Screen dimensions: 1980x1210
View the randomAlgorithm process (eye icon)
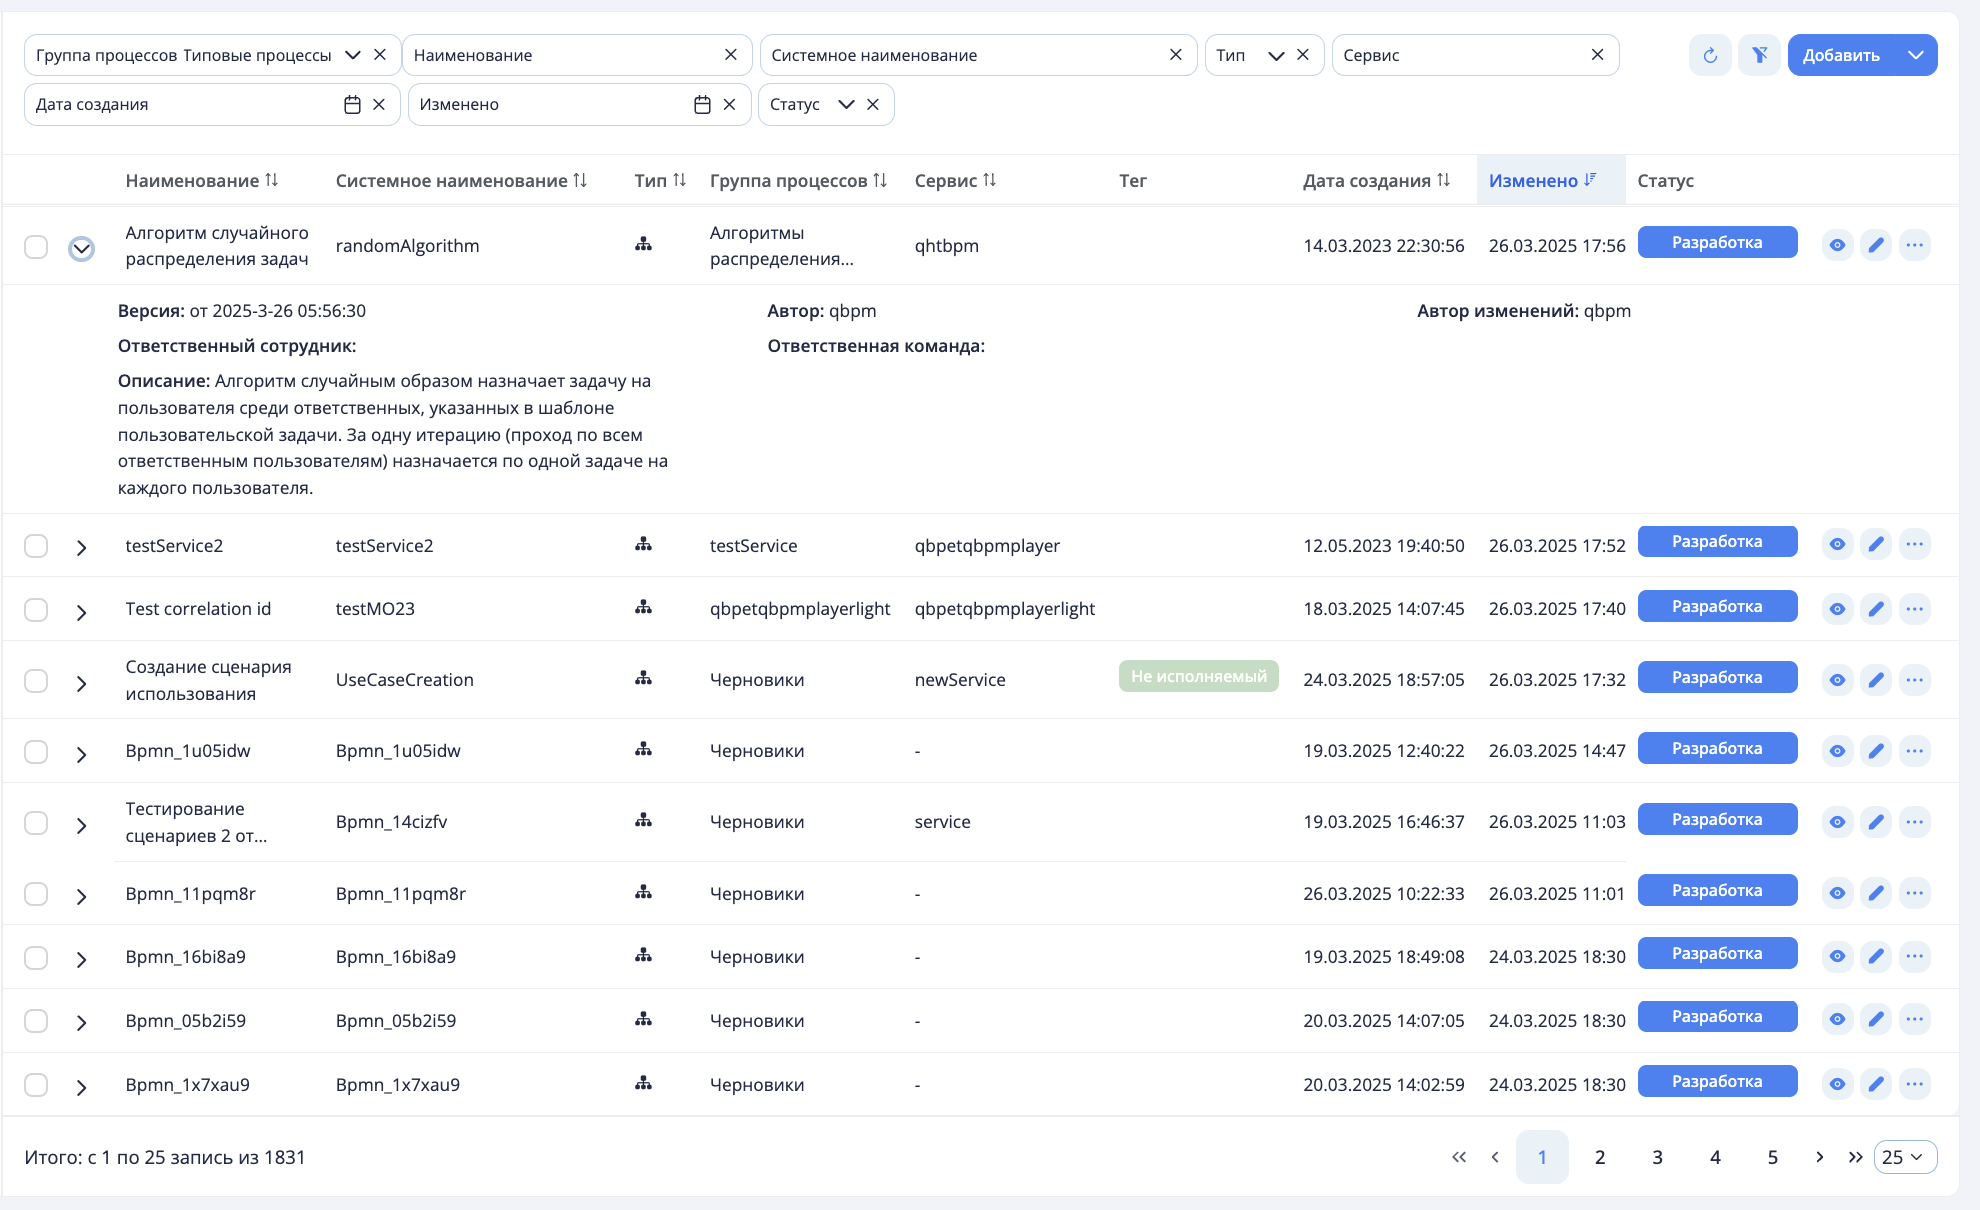click(1837, 245)
